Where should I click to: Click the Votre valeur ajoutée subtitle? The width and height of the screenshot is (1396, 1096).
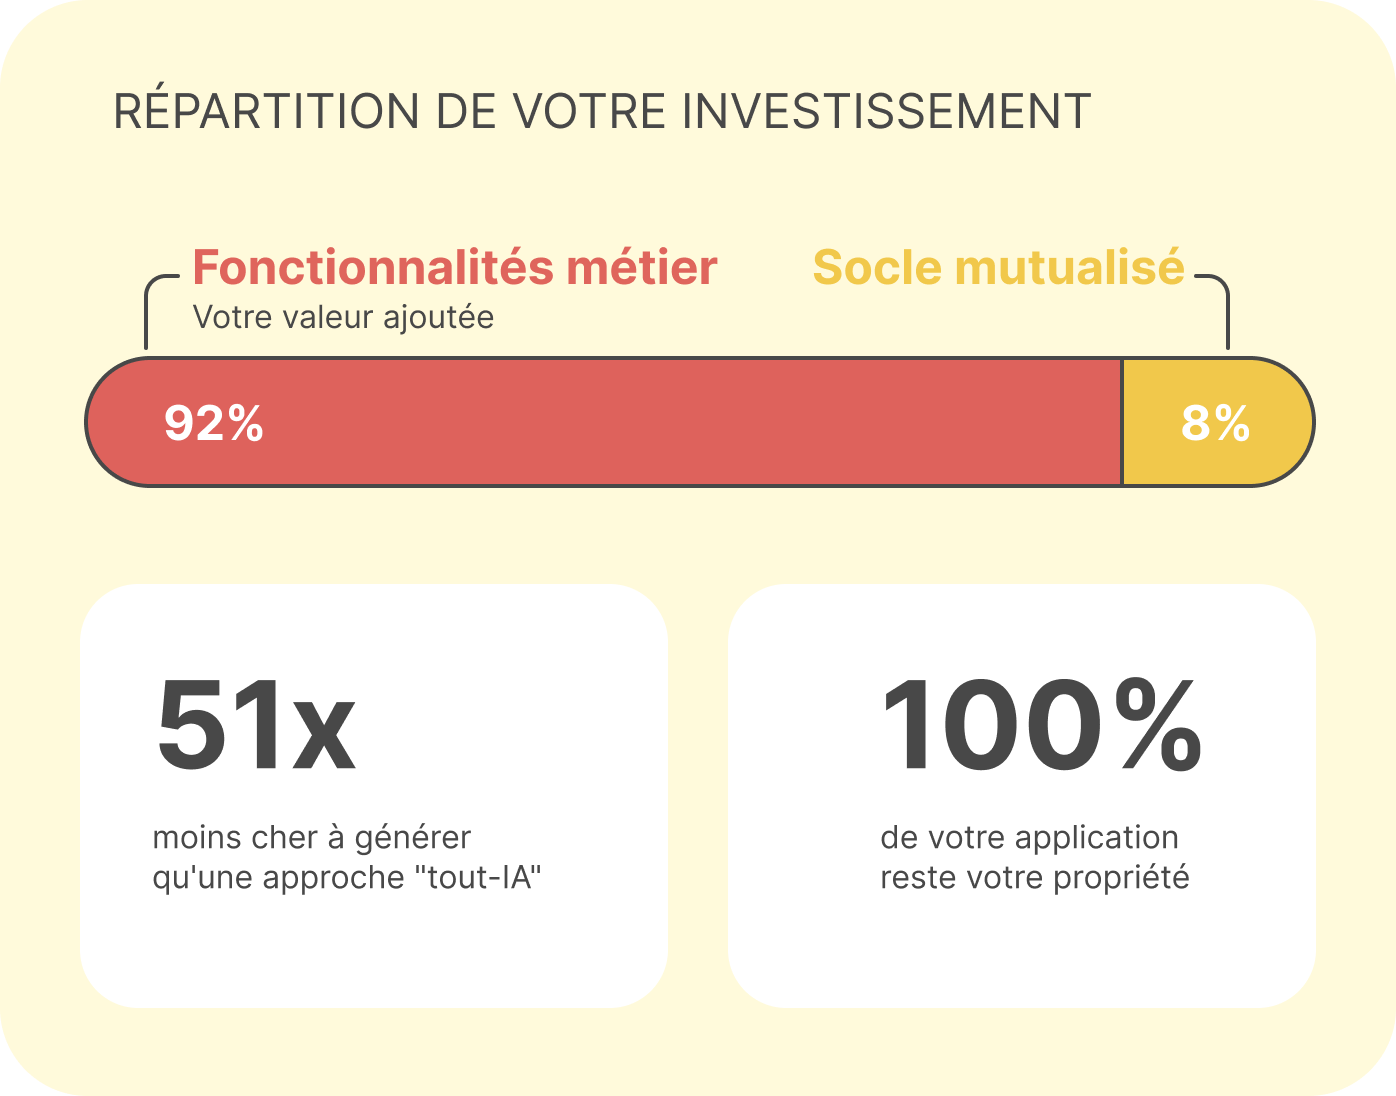343,317
